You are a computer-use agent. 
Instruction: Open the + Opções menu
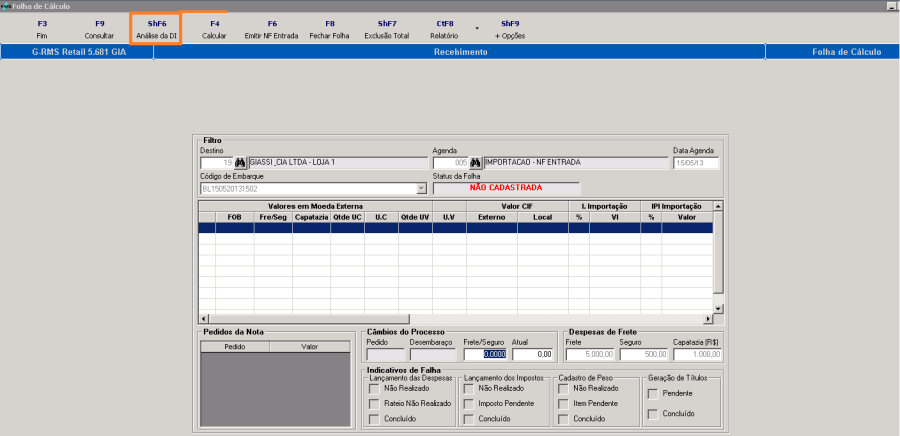click(x=510, y=30)
